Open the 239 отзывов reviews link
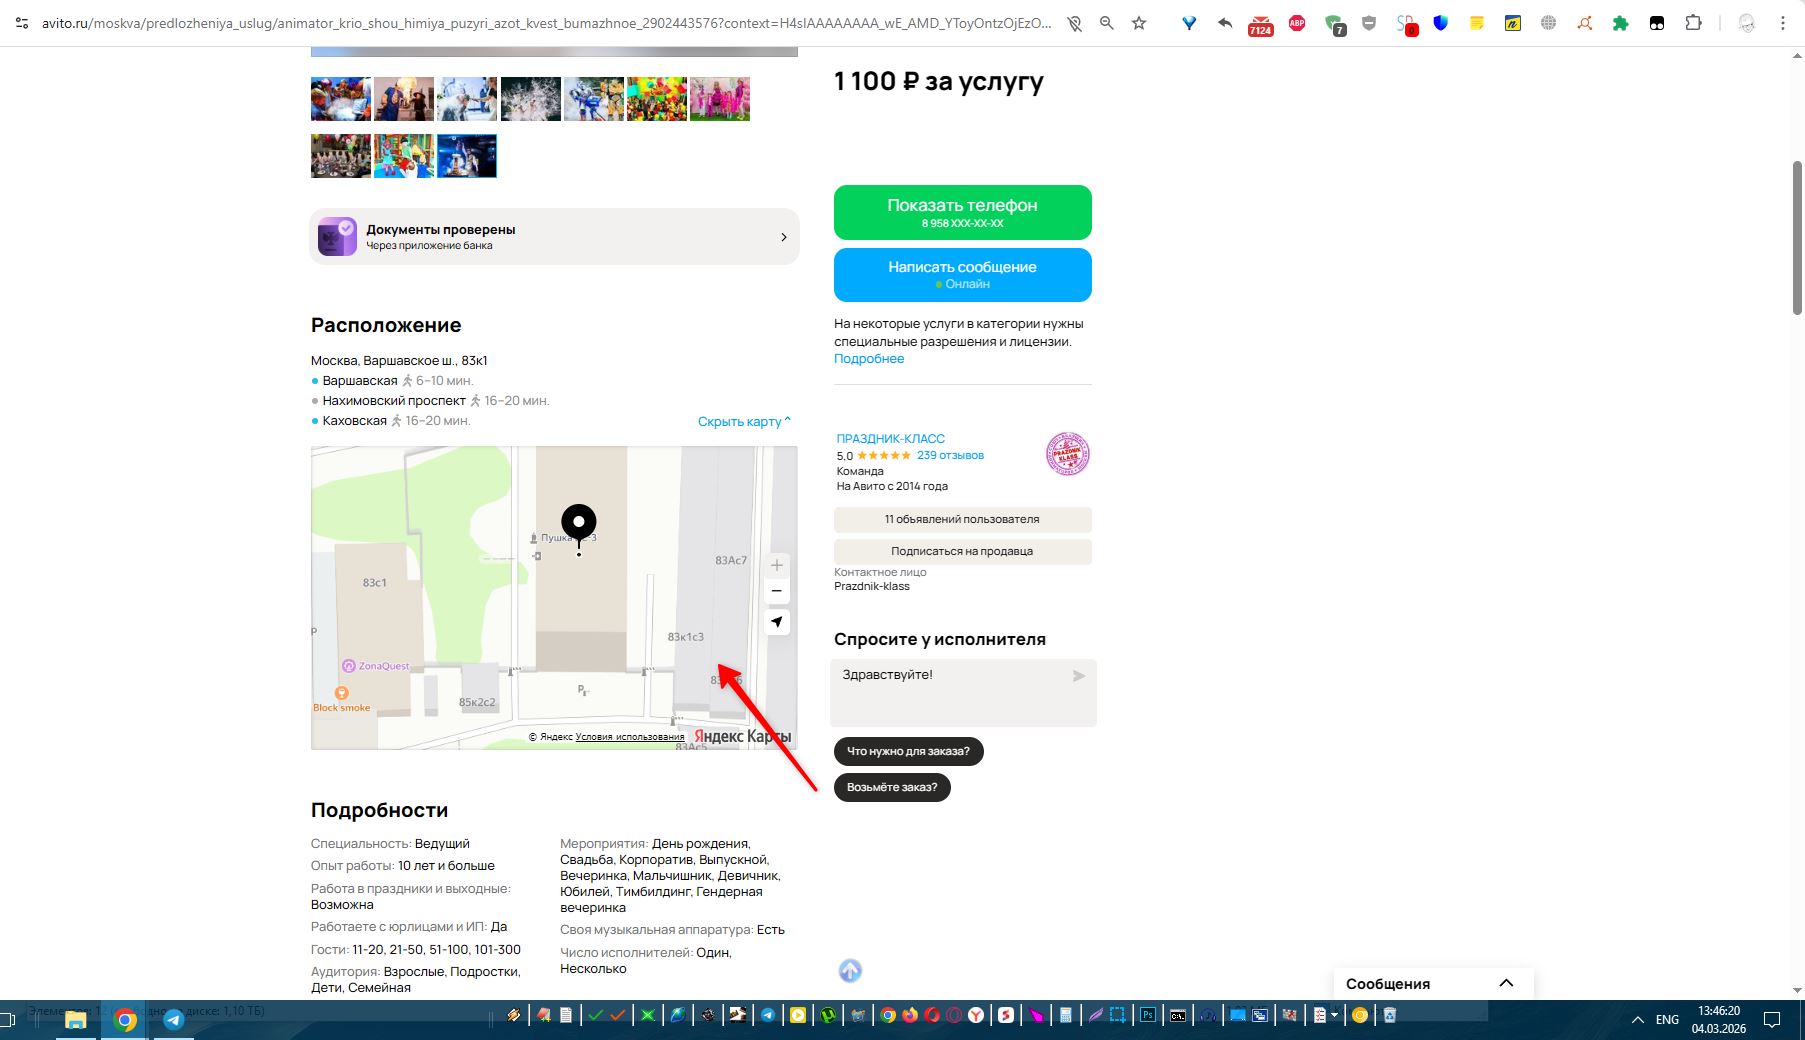 pos(950,455)
